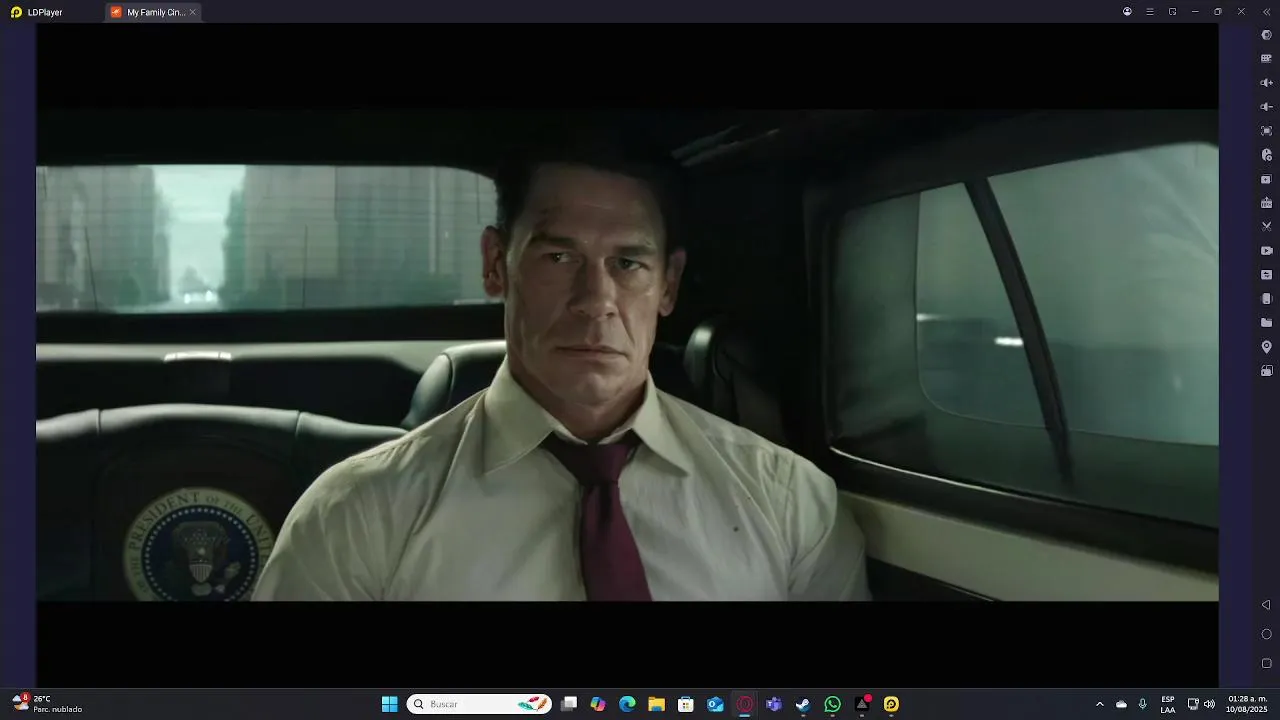Launch Copilot from the taskbar
Viewport: 1280px width, 720px height.
tap(598, 704)
